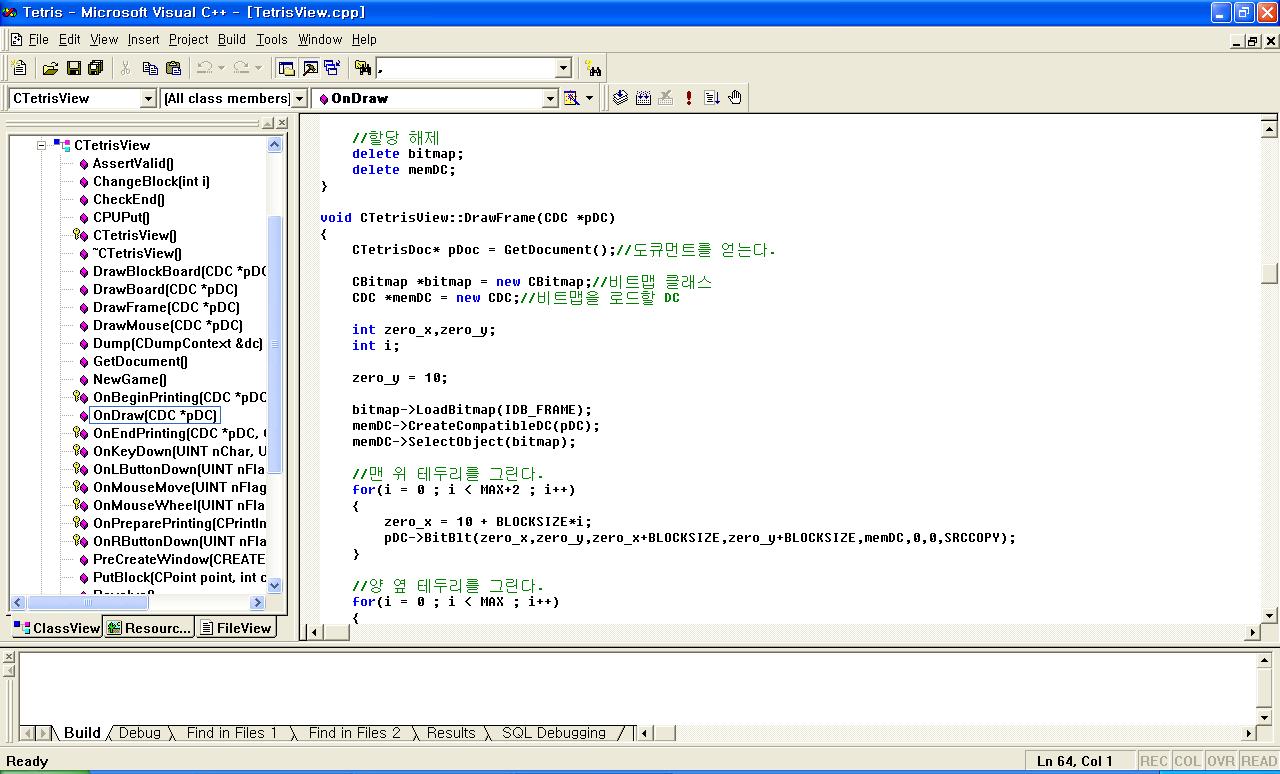Restore the TetrisView.cpp document window

1252,41
